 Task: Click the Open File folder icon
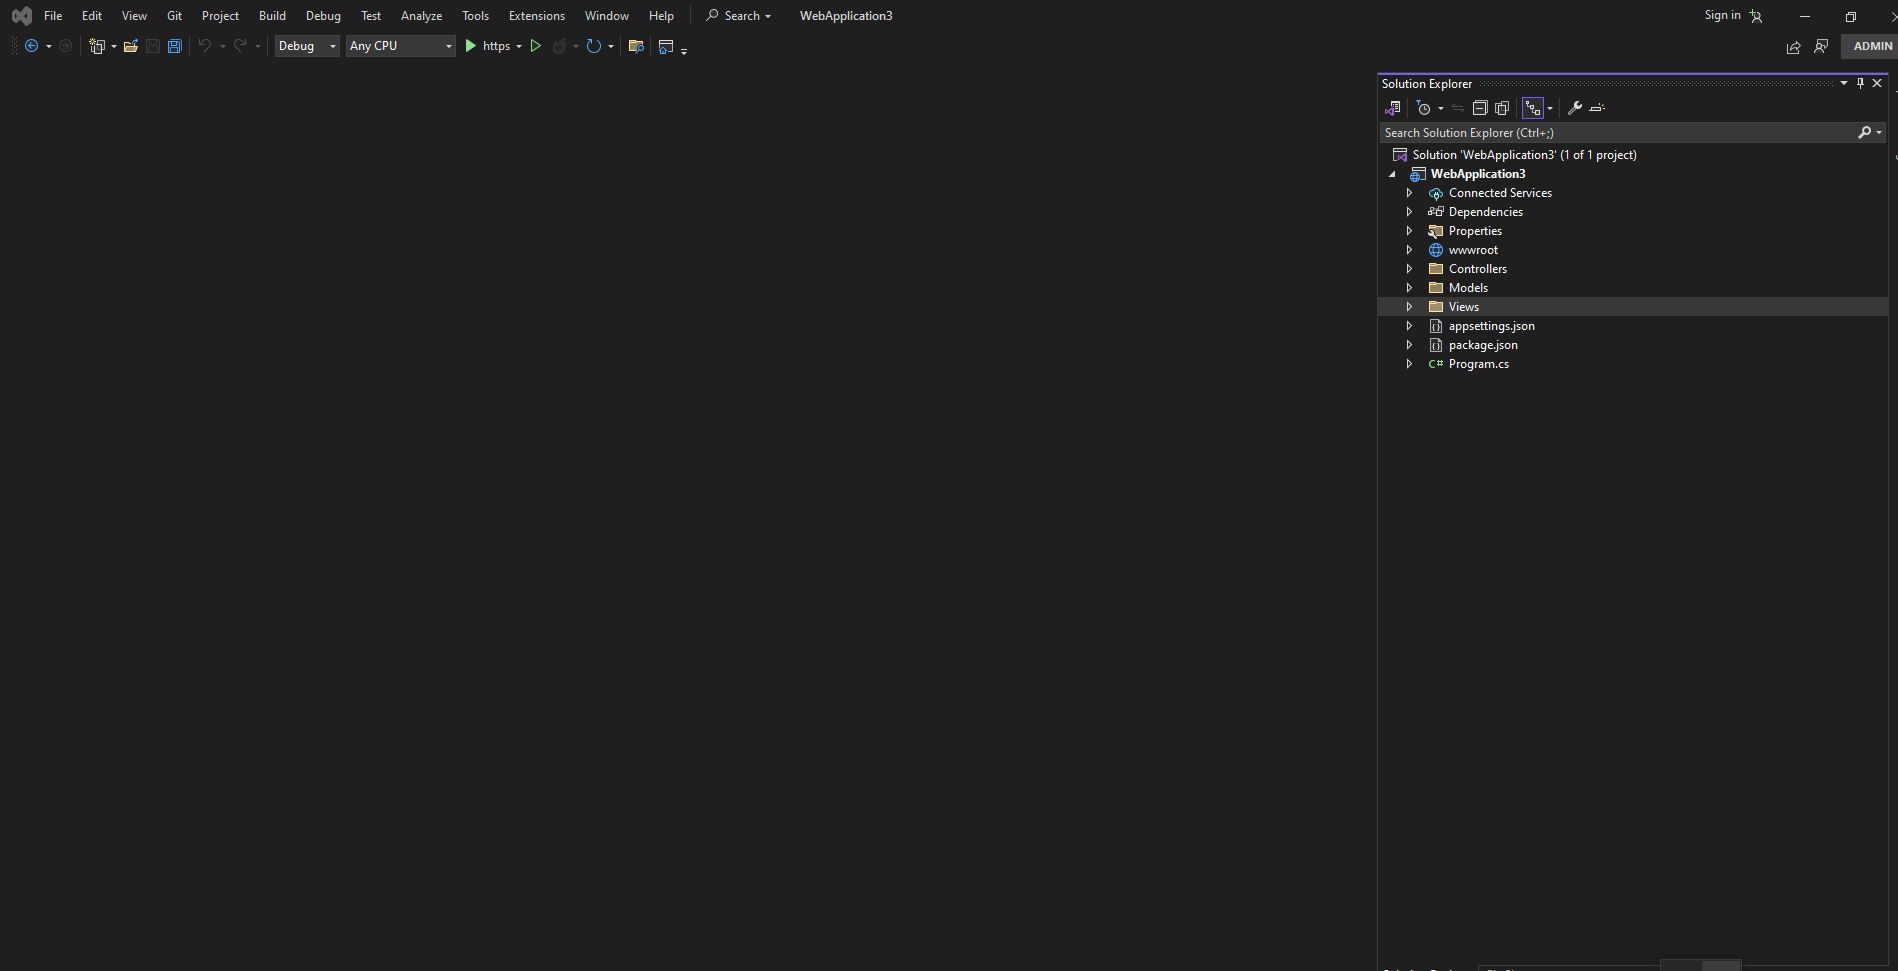(x=130, y=46)
